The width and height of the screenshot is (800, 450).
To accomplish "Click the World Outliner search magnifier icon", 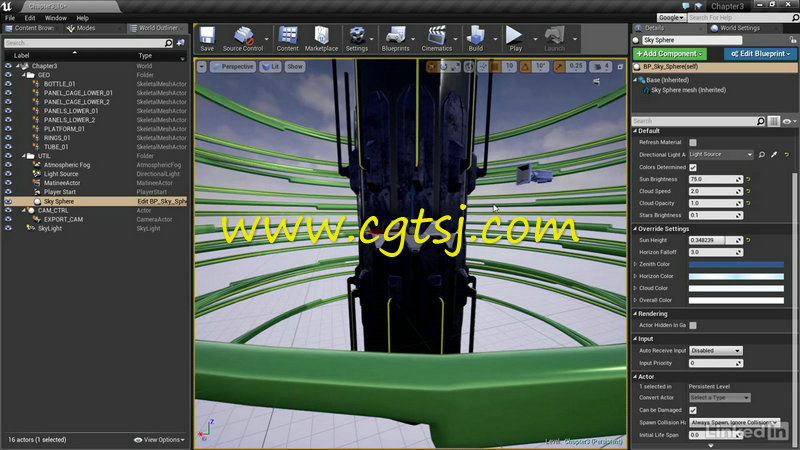I will coord(168,43).
